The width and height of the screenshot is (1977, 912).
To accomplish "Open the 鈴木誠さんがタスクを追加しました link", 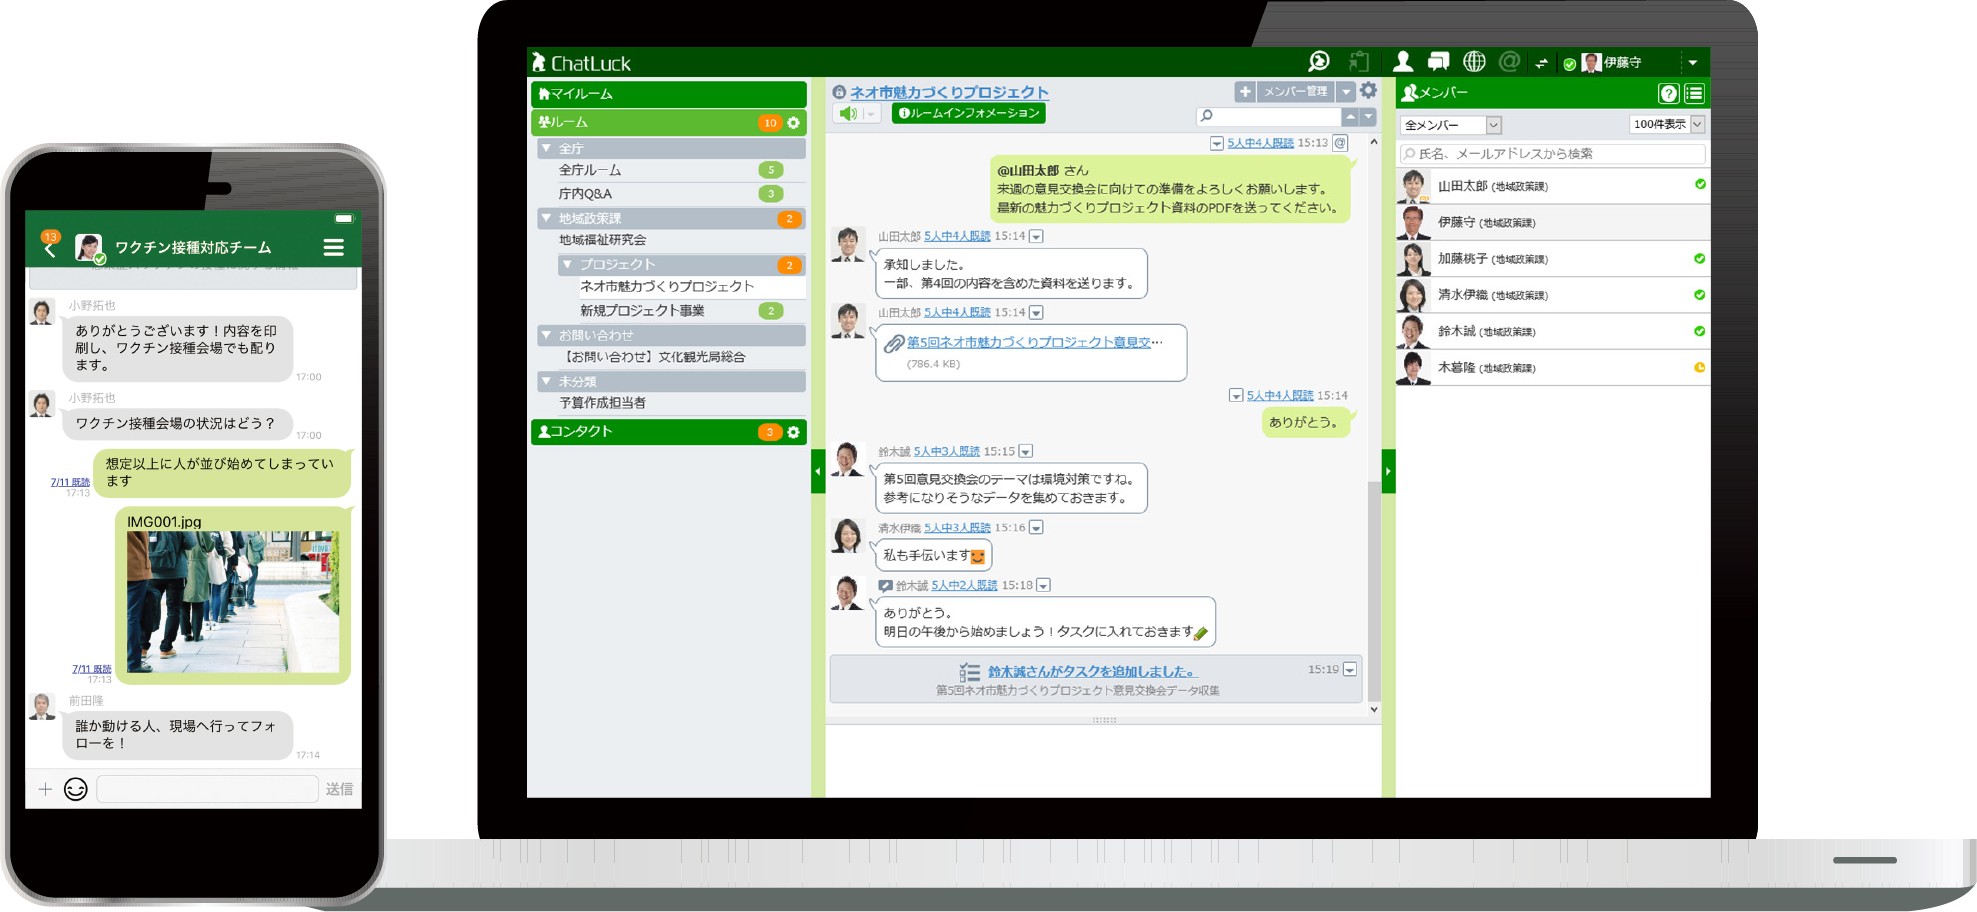I will point(1091,672).
